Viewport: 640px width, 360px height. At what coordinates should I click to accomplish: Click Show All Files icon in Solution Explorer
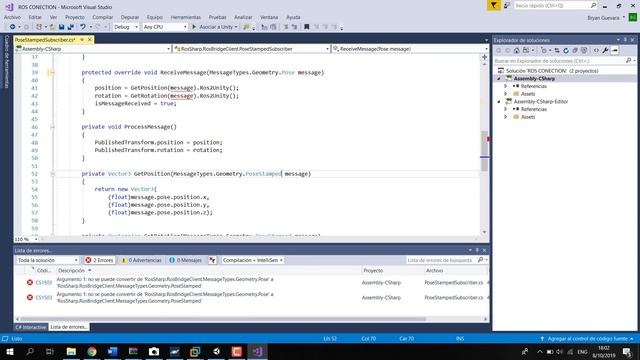pos(584,50)
